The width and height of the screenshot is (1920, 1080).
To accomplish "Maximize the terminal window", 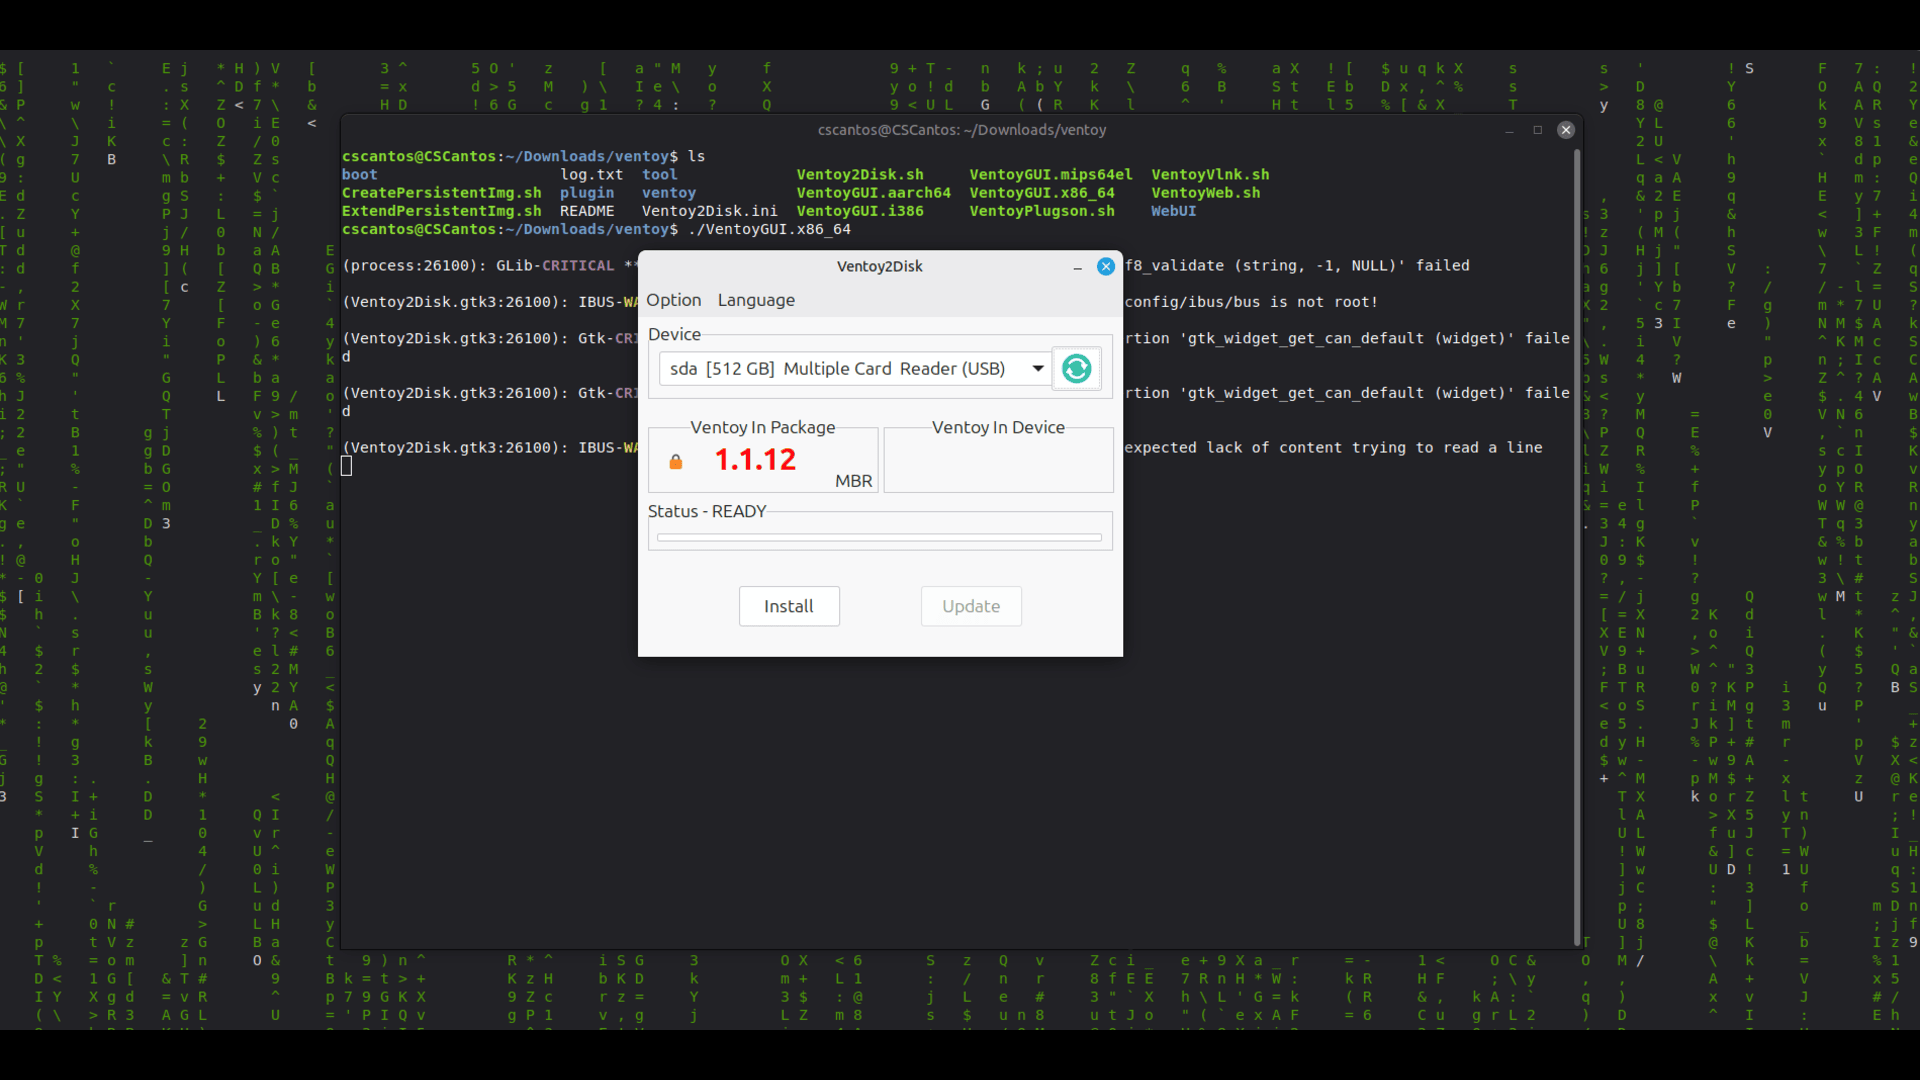I will [x=1538, y=130].
